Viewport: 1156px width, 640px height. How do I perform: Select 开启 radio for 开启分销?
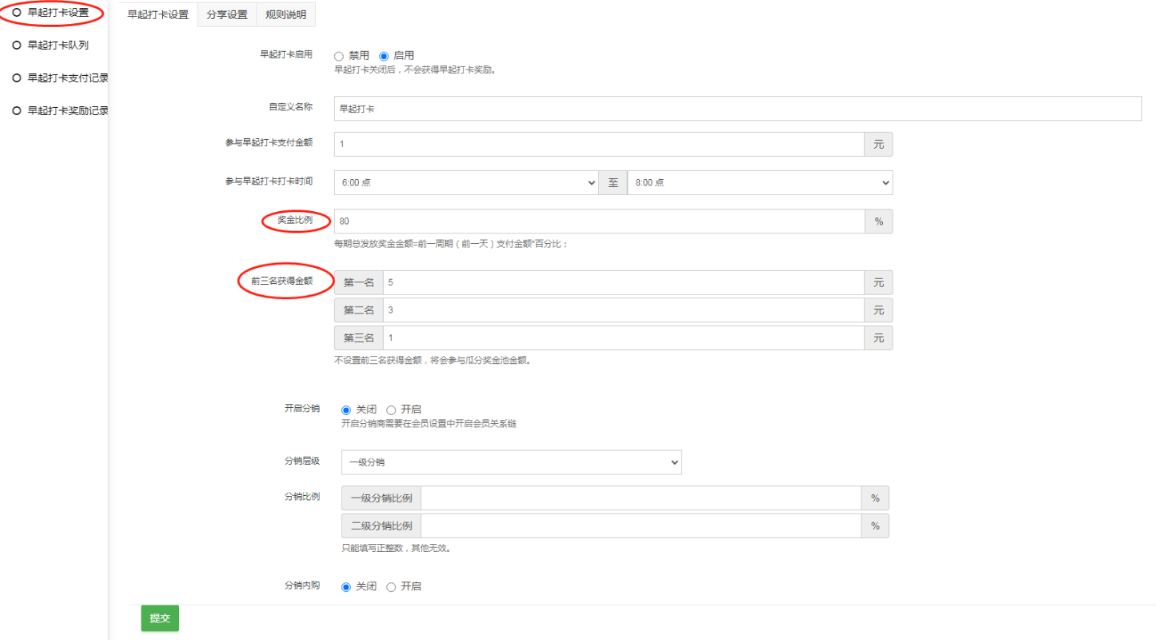click(391, 410)
